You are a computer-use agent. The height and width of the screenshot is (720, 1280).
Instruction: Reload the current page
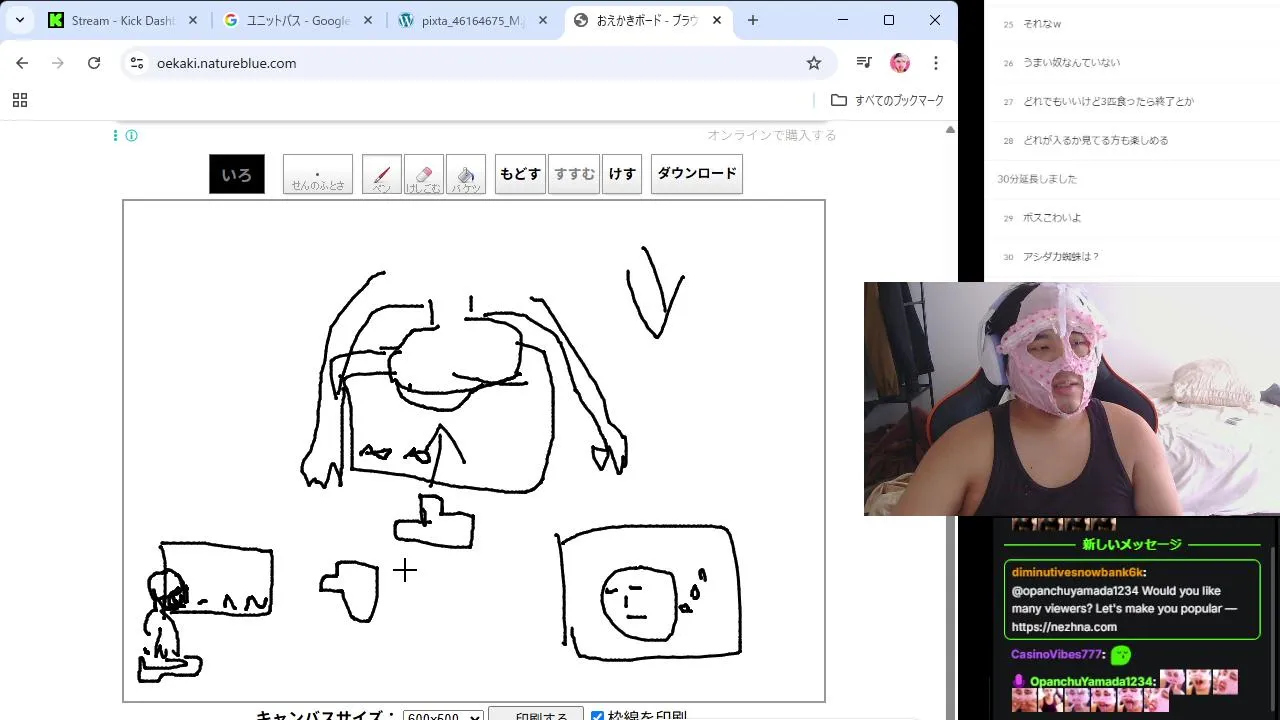[x=94, y=63]
